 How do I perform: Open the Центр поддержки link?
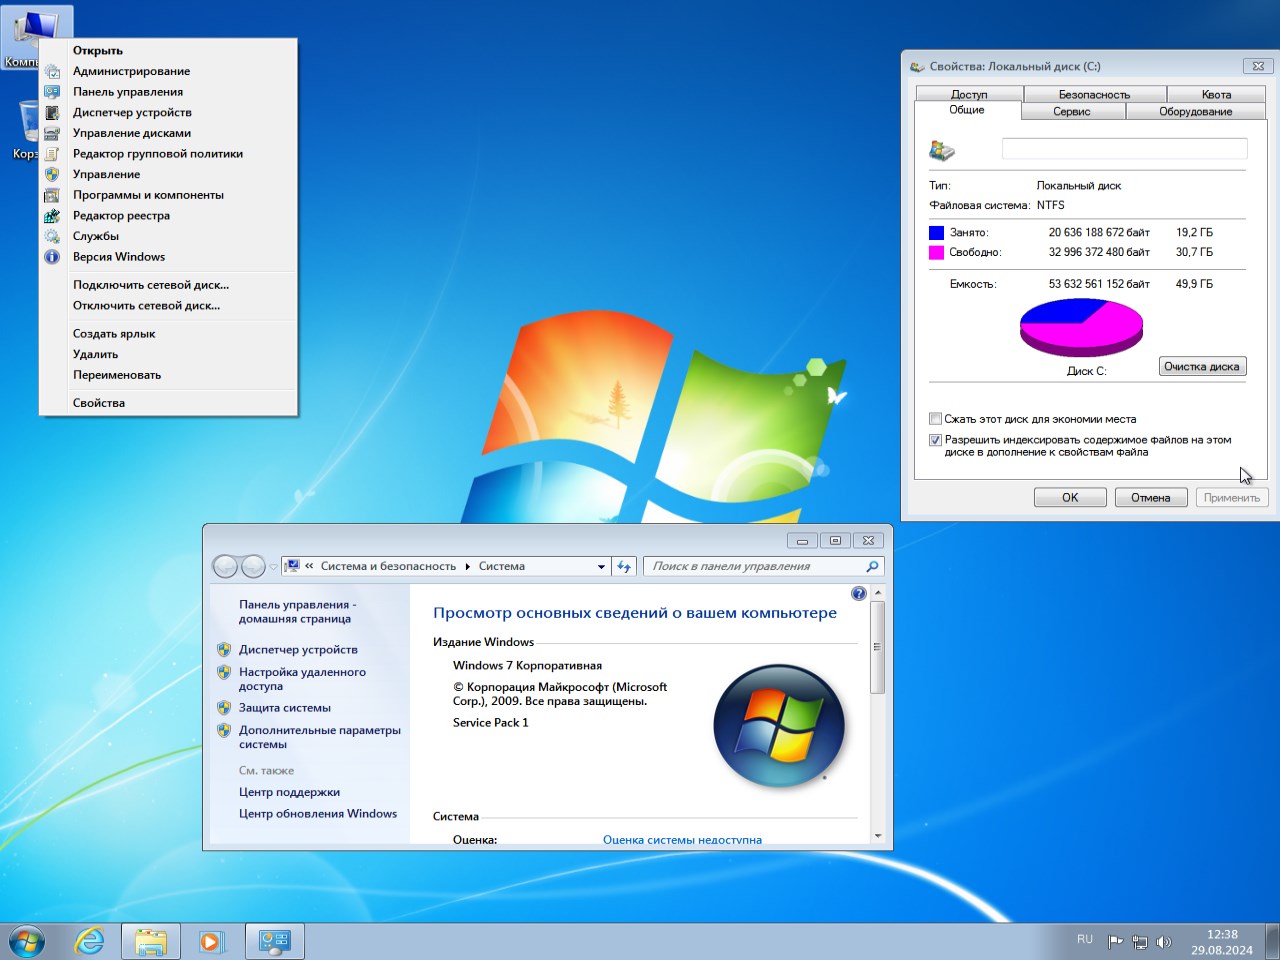point(289,792)
